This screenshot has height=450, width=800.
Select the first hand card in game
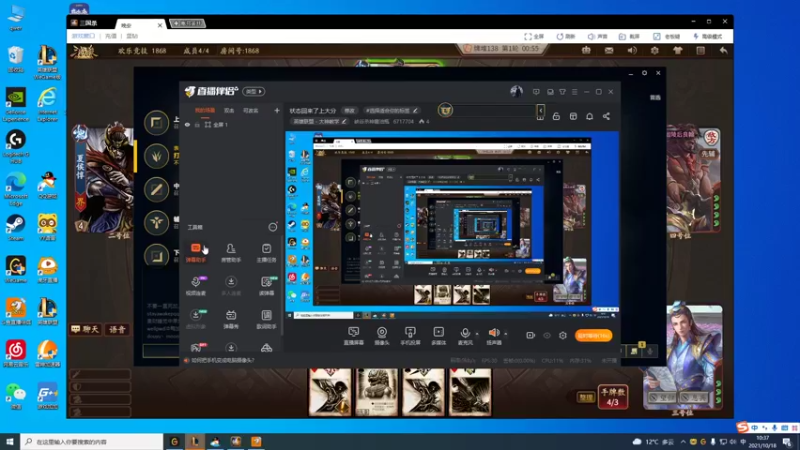click(330, 392)
